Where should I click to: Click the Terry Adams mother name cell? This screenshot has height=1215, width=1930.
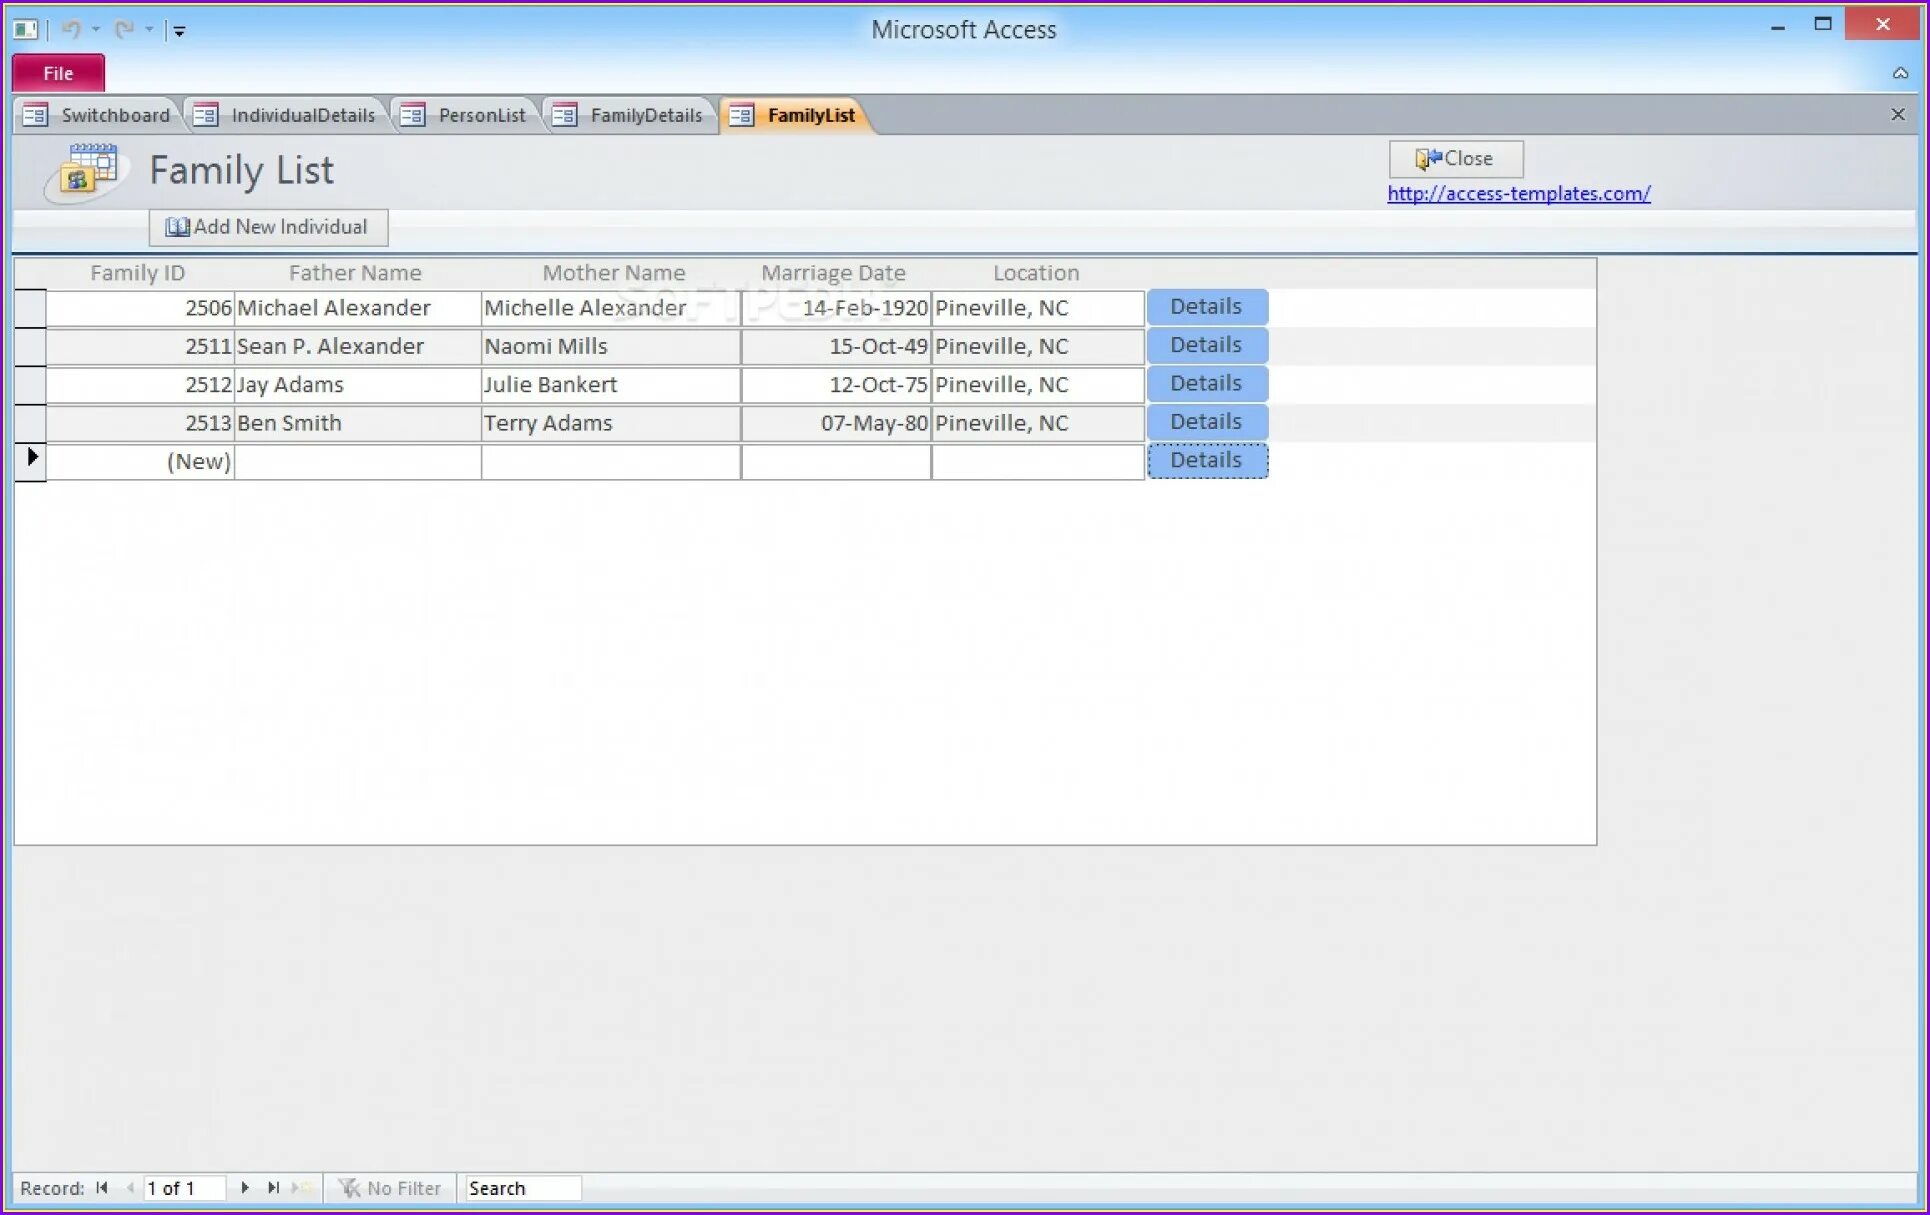610,423
